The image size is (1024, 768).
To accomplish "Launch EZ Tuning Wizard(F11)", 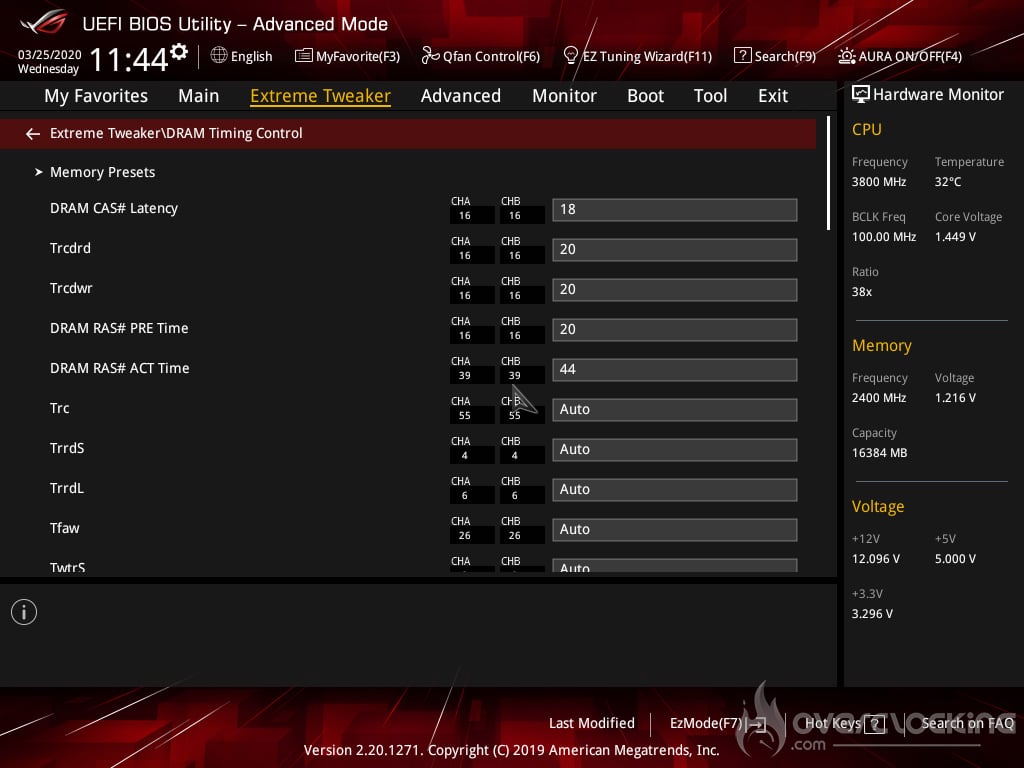I will 637,56.
